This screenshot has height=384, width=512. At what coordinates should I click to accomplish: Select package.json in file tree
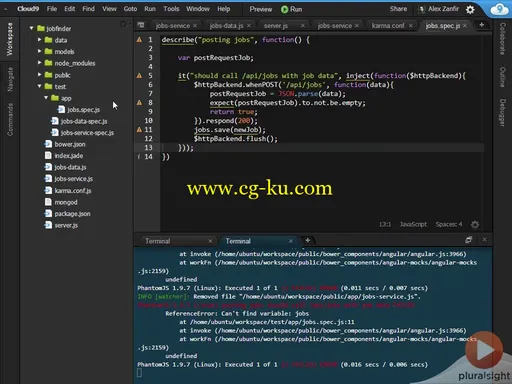click(x=72, y=214)
